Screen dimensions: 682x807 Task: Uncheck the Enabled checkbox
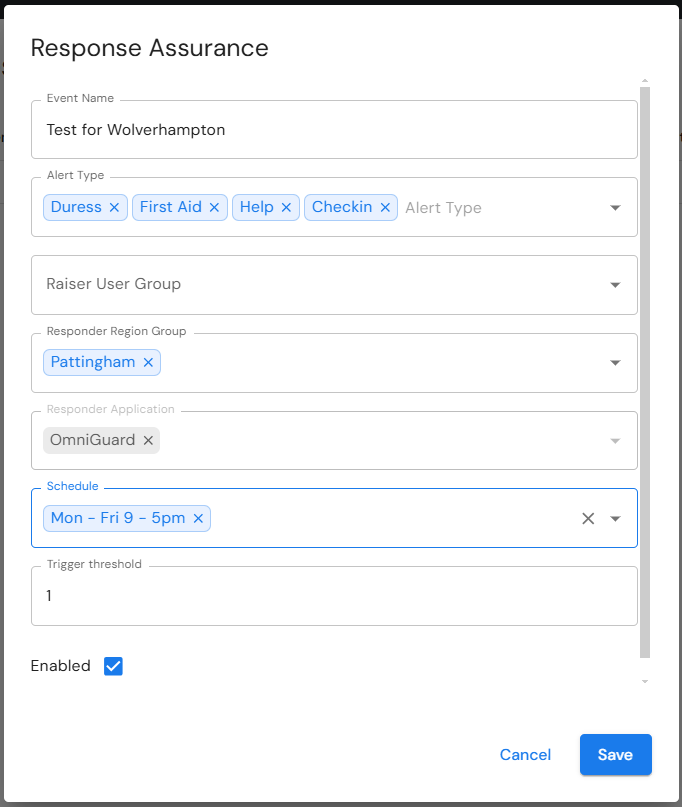pos(113,666)
